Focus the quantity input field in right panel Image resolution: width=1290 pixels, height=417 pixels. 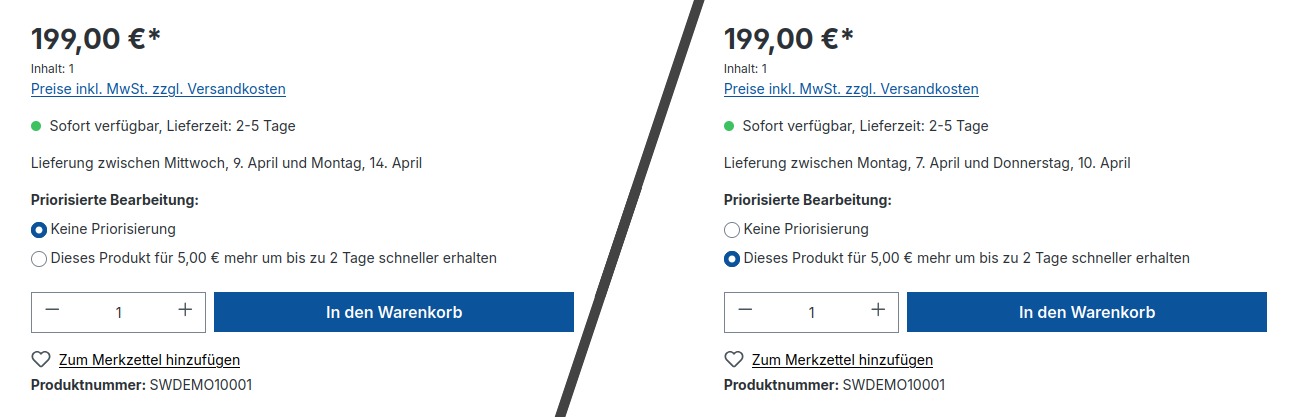[811, 312]
